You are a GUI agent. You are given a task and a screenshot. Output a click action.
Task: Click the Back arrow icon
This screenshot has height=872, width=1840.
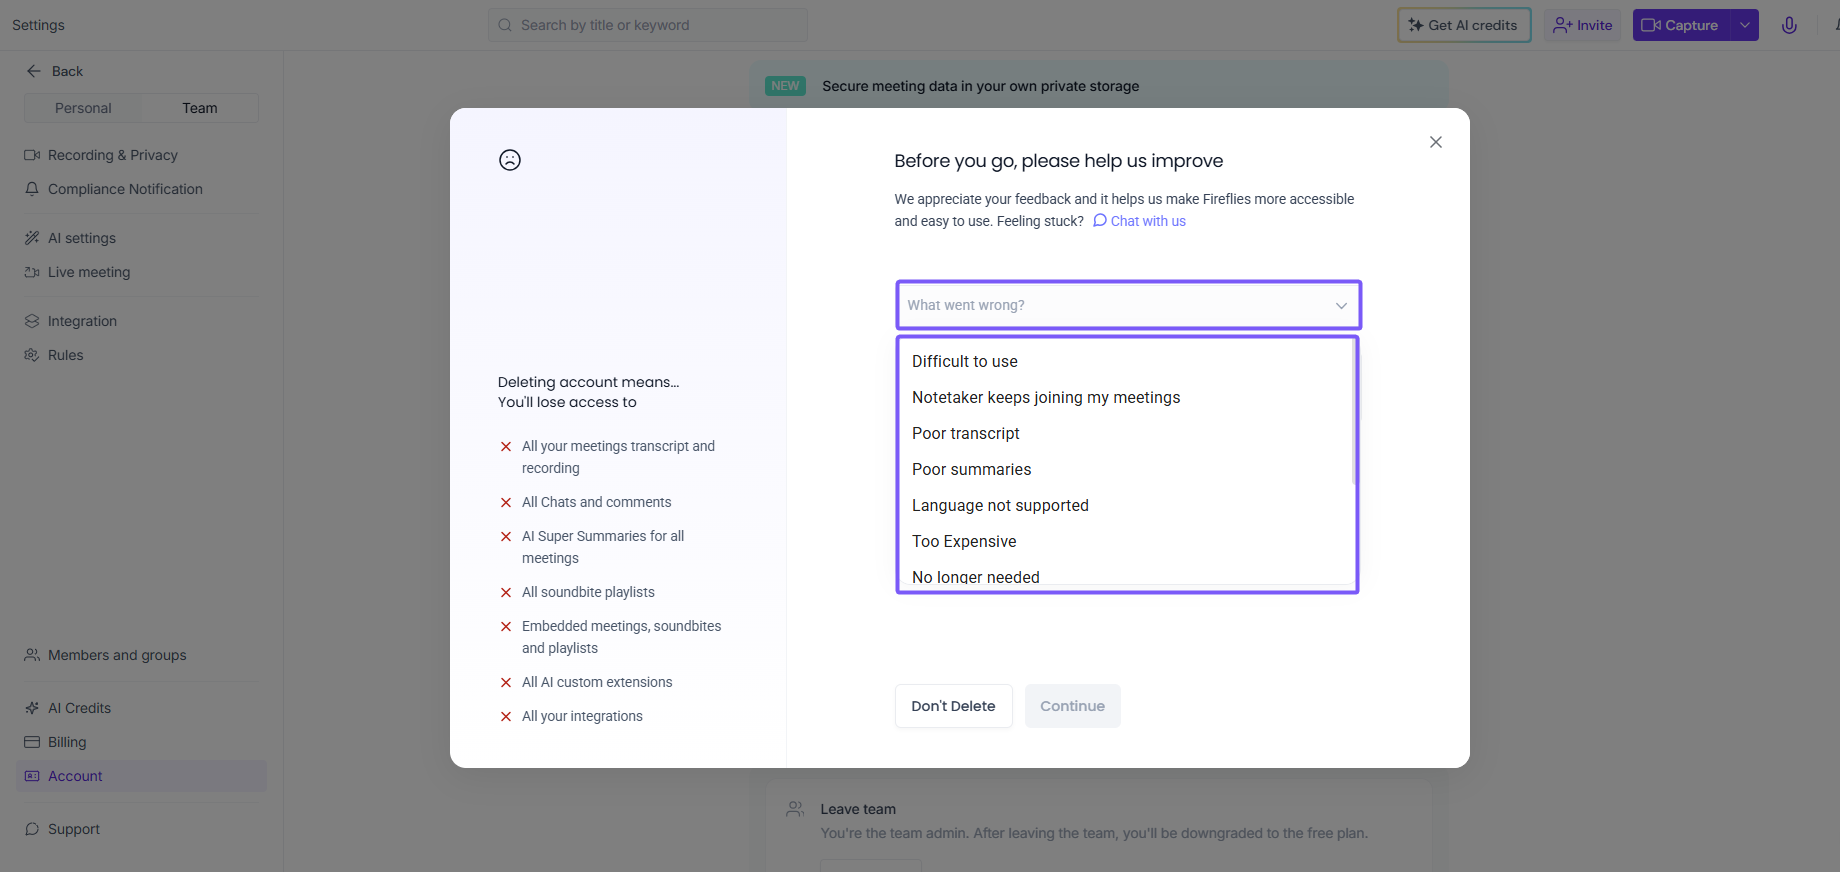point(34,71)
